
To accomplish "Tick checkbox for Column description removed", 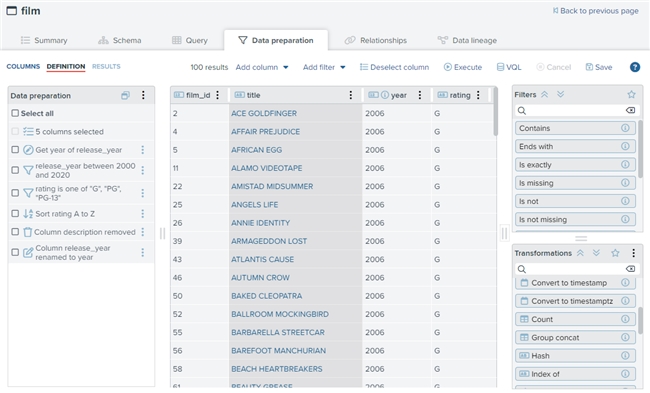I will click(x=15, y=232).
